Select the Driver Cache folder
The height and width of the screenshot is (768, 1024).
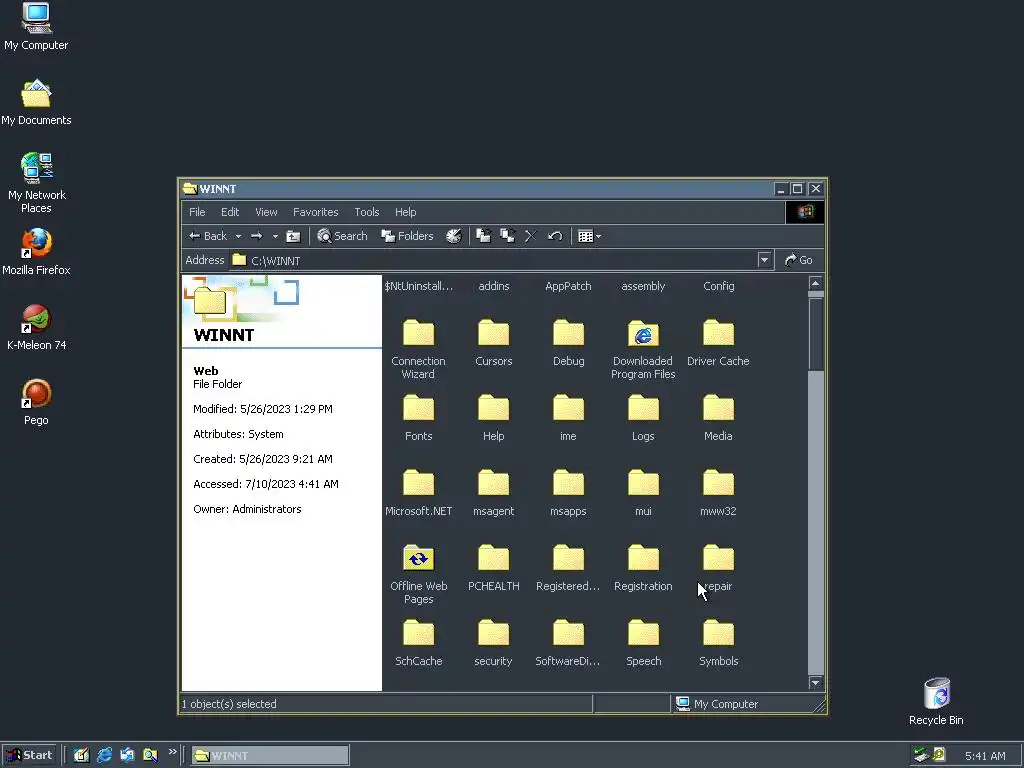click(718, 342)
